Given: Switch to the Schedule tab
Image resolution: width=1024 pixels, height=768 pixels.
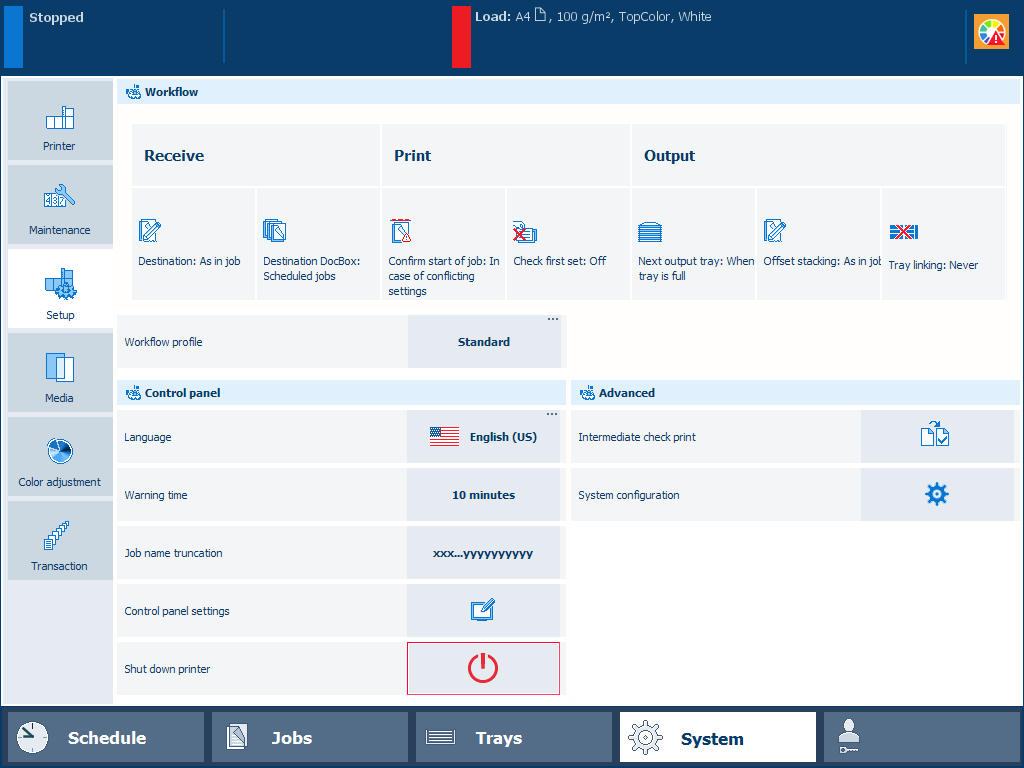Looking at the screenshot, I should [x=106, y=738].
